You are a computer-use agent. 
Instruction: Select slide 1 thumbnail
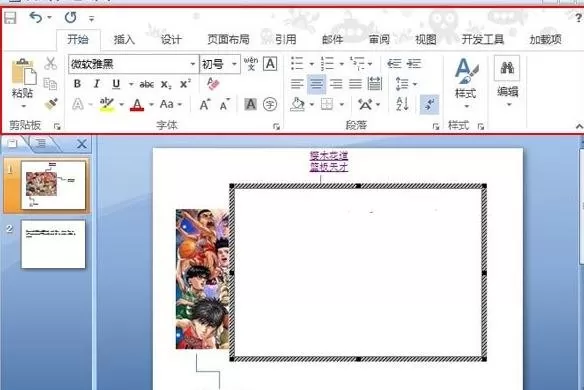tap(53, 185)
